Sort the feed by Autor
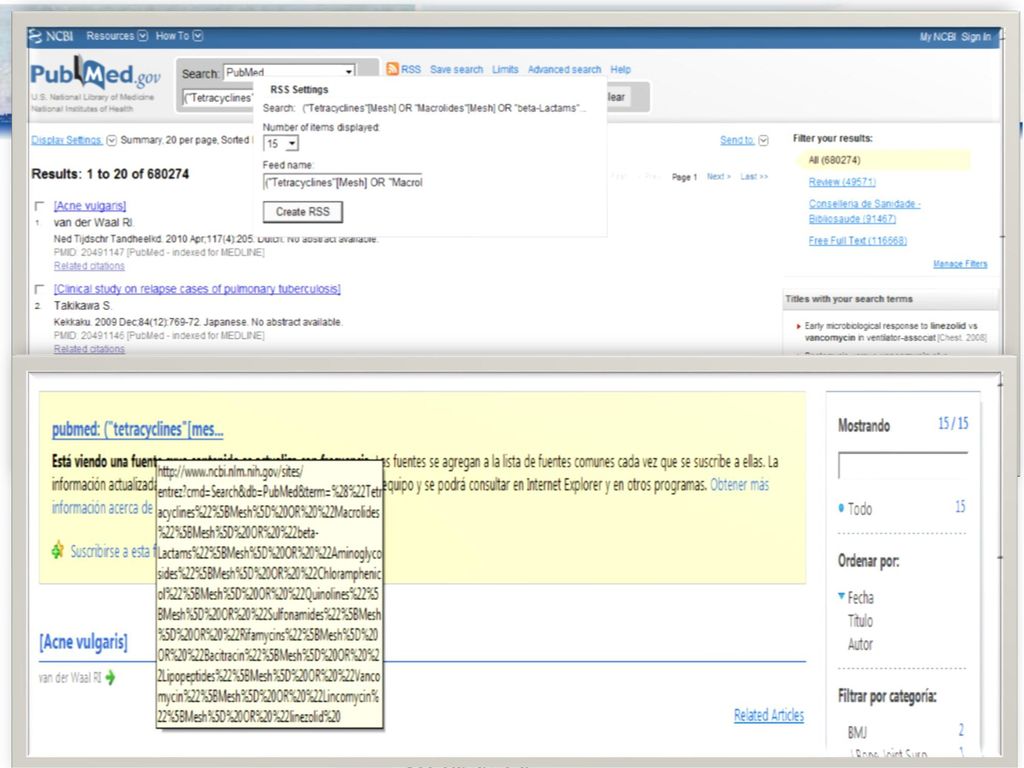Image resolution: width=1024 pixels, height=768 pixels. [860, 644]
